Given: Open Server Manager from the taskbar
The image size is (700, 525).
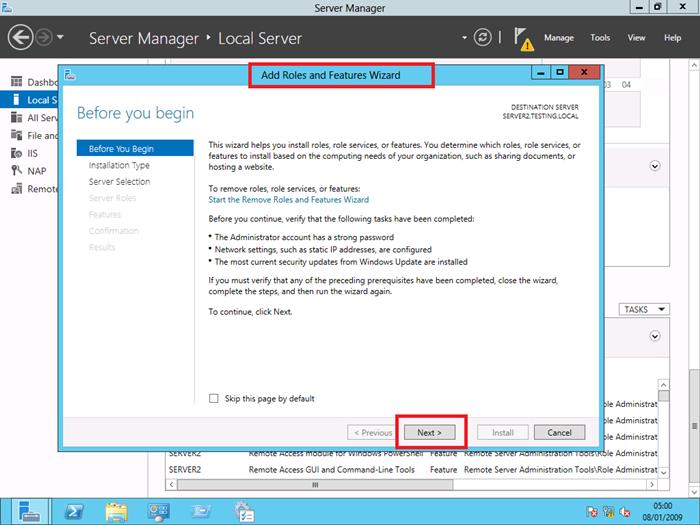Looking at the screenshot, I should coord(29,512).
